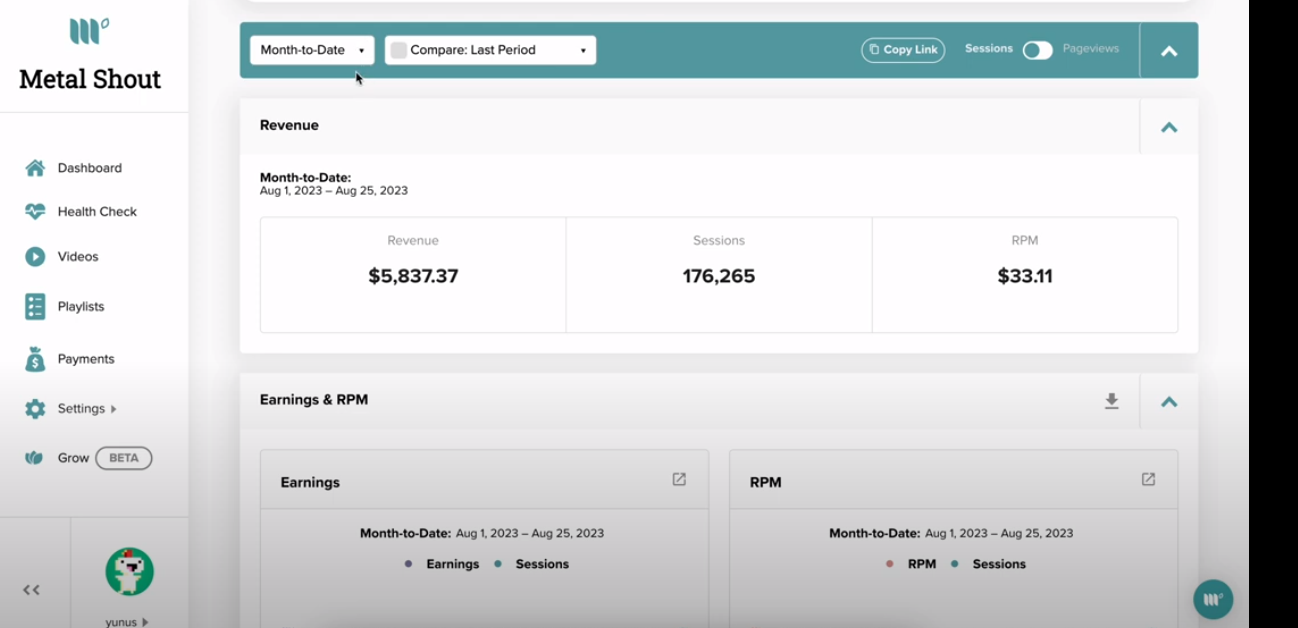This screenshot has width=1298, height=628.
Task: Click the 176,265 sessions value
Action: [x=719, y=276]
